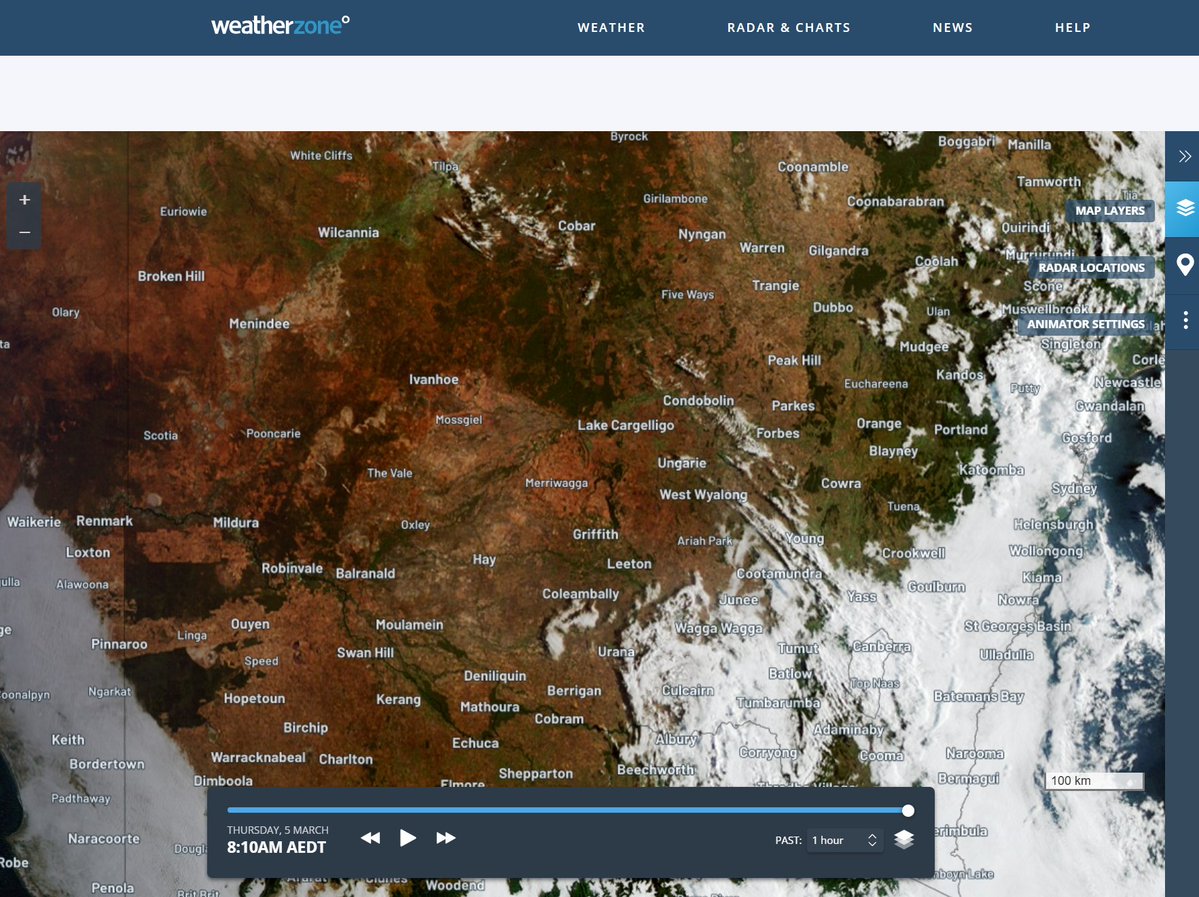Click the Ivanhoe map label
Viewport: 1199px width, 897px height.
pos(434,379)
